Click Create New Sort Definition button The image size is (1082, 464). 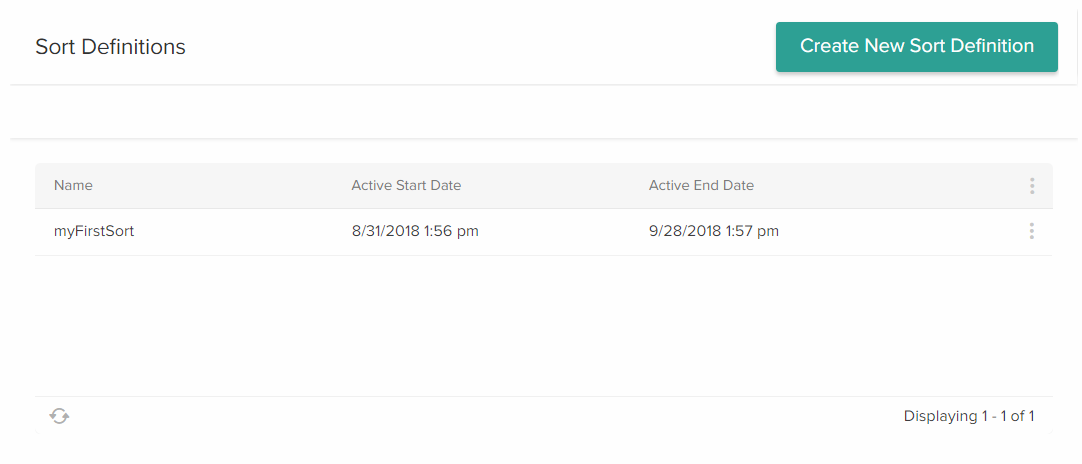click(916, 47)
